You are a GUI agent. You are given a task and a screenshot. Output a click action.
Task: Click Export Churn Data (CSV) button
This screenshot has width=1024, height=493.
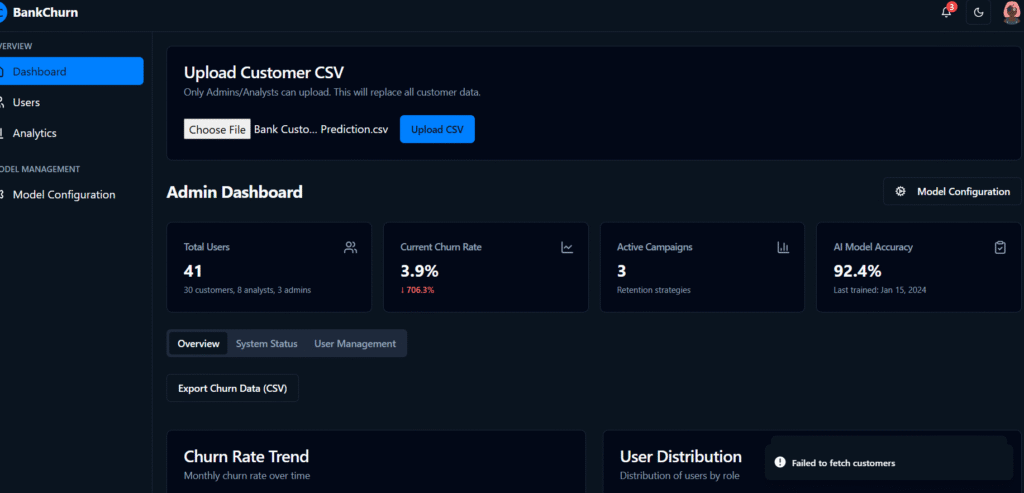click(x=232, y=388)
